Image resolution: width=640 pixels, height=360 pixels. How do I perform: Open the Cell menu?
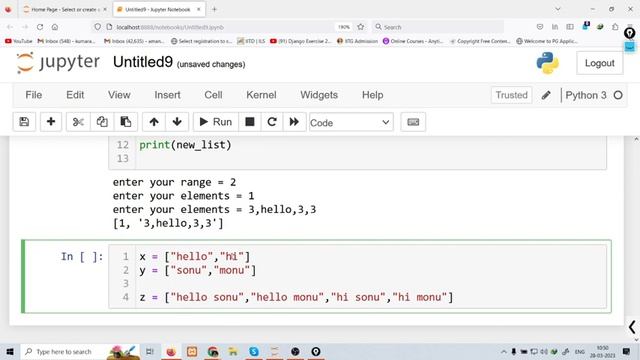point(213,95)
